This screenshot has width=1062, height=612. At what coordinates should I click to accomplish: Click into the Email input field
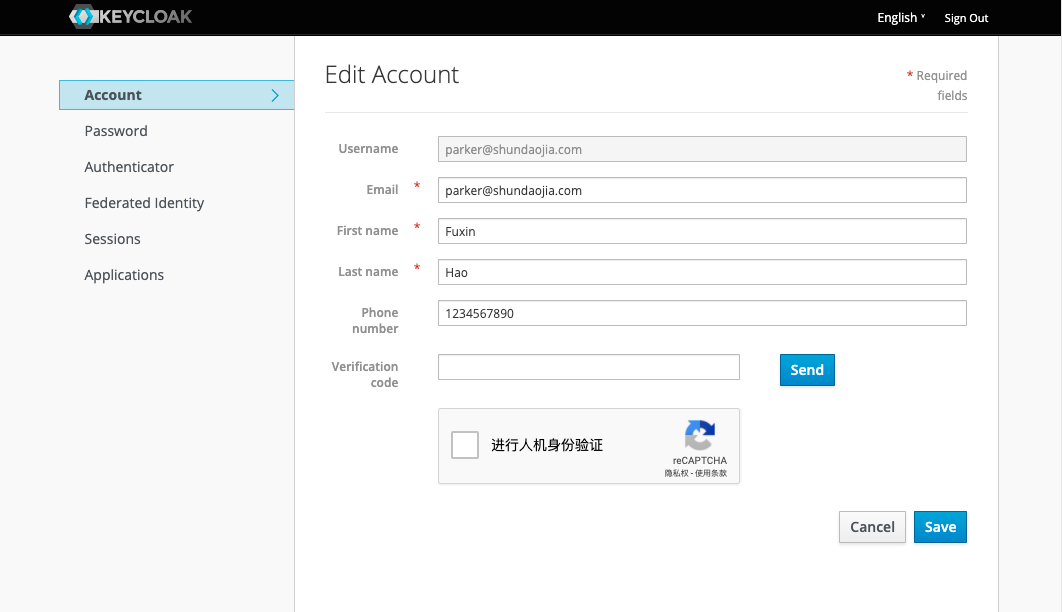click(x=702, y=190)
